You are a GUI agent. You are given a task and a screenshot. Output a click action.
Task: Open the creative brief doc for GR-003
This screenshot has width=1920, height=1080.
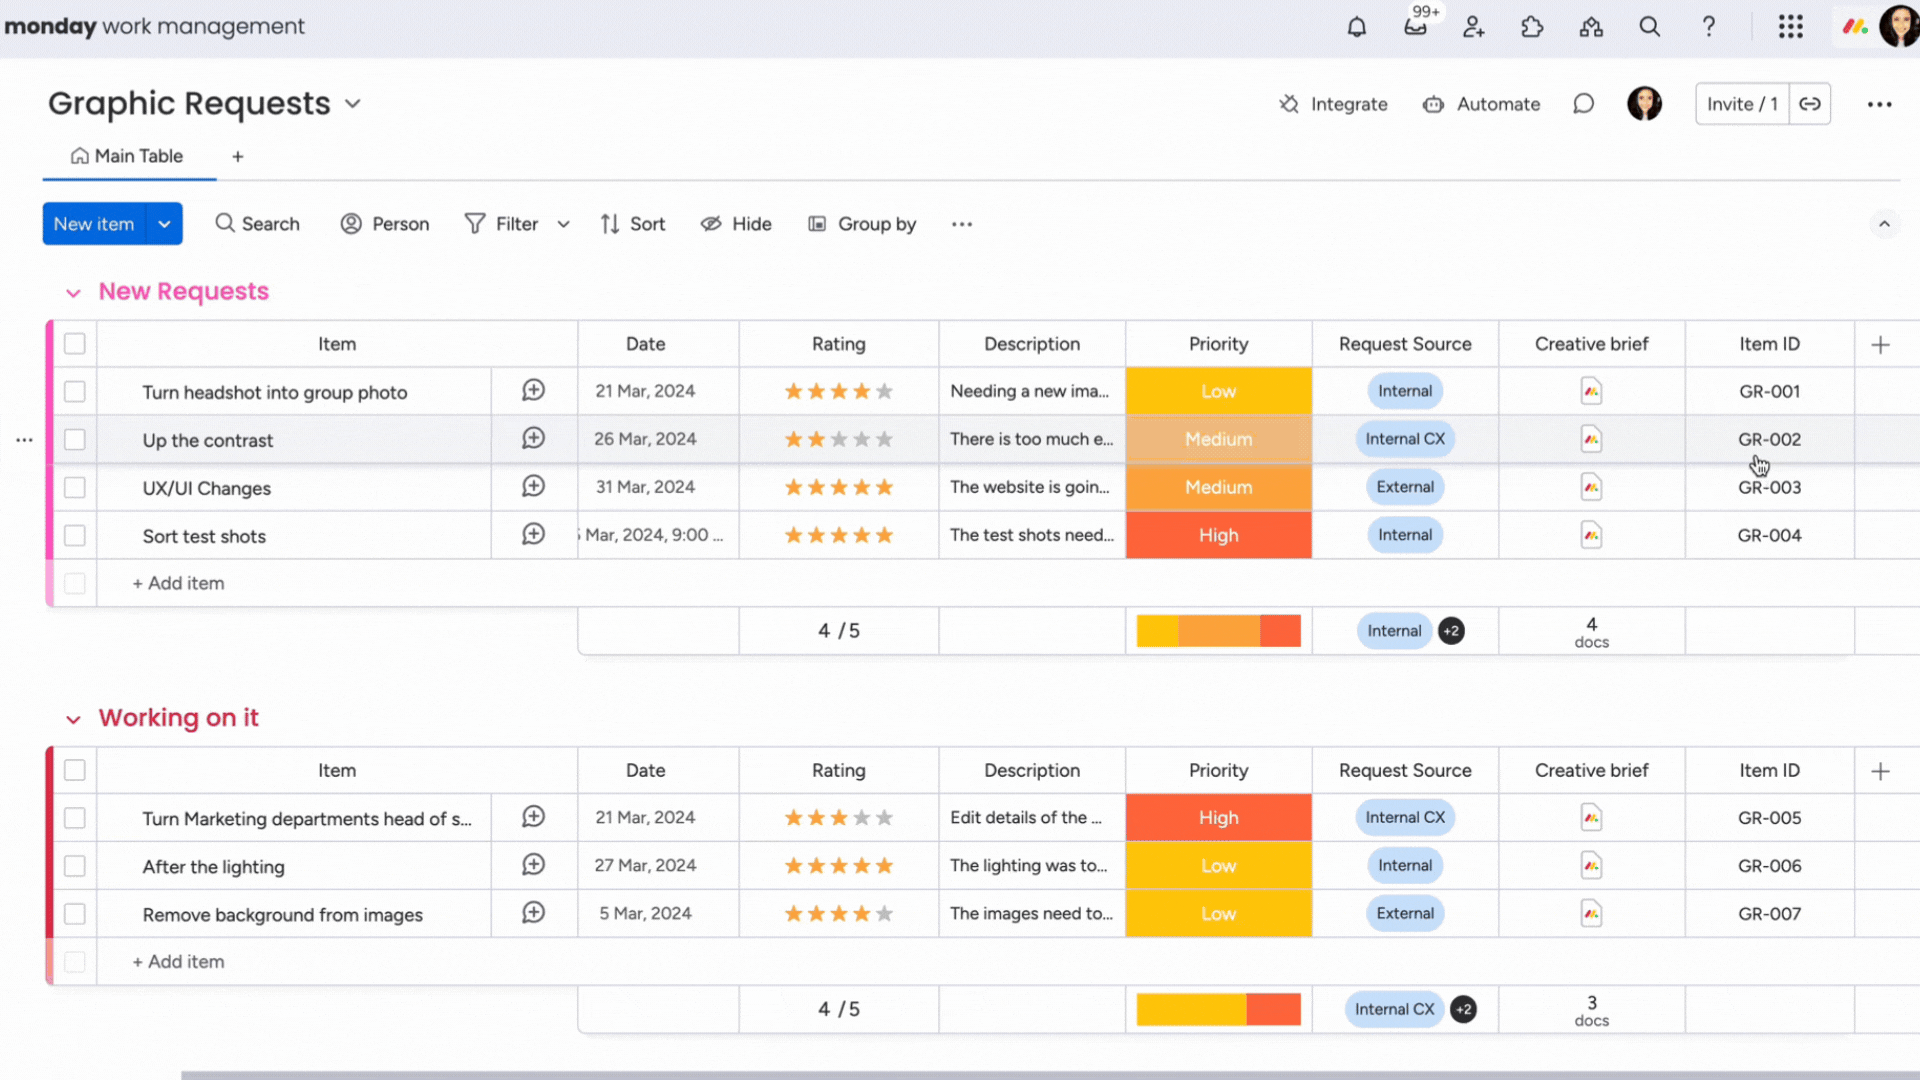click(1591, 487)
